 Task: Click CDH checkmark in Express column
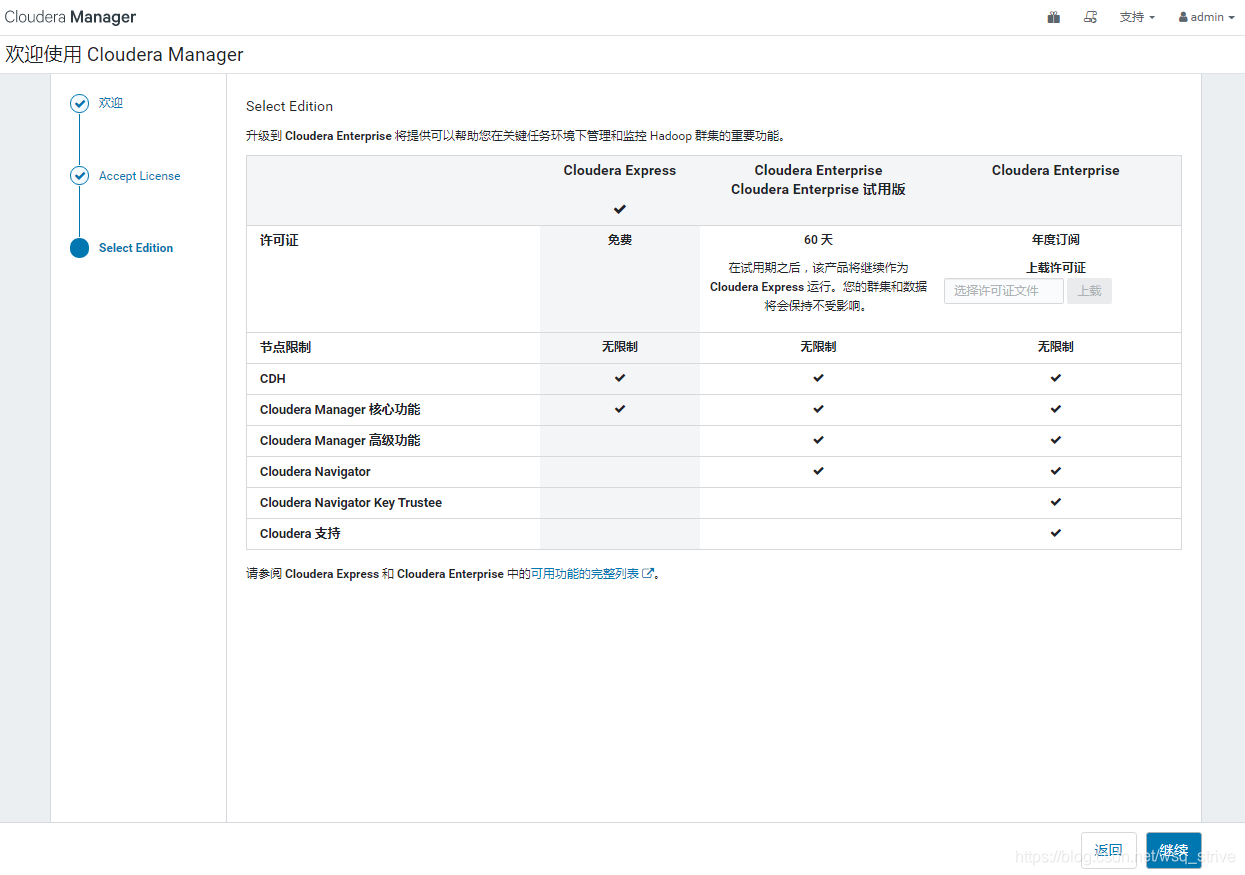tap(620, 378)
